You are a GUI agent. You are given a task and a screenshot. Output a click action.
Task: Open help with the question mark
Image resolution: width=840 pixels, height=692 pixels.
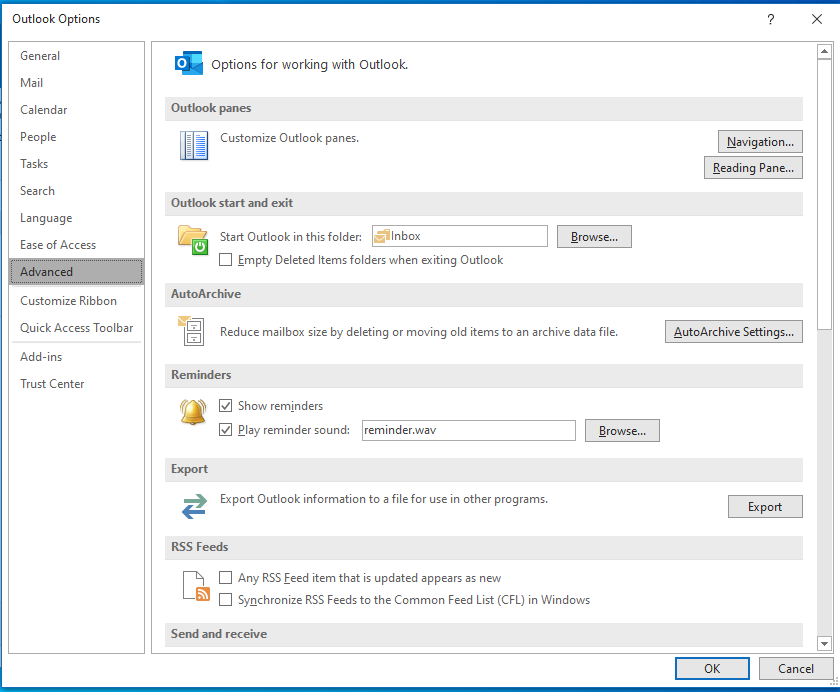(x=770, y=19)
